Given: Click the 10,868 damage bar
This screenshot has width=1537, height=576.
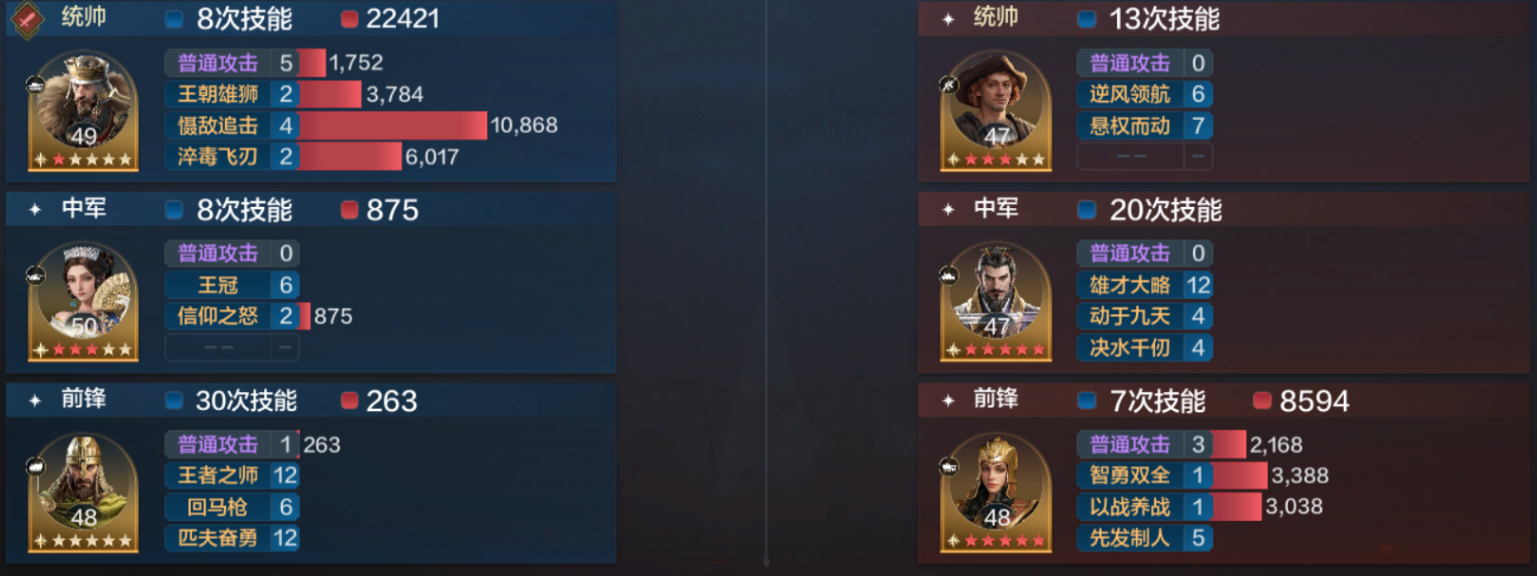Looking at the screenshot, I should click(x=393, y=126).
